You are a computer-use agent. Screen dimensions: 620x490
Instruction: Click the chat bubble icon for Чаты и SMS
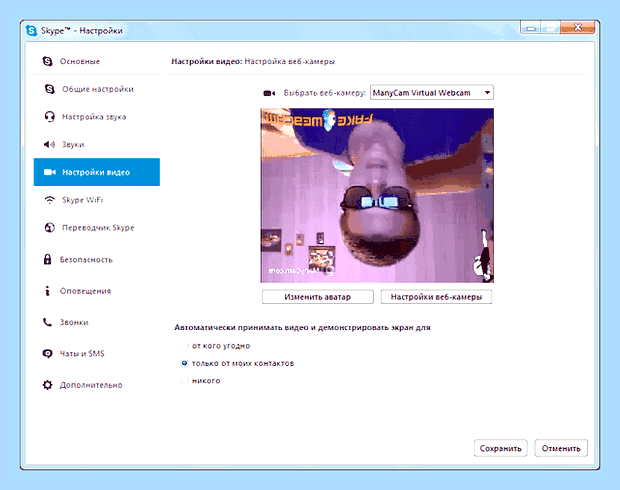coord(47,354)
